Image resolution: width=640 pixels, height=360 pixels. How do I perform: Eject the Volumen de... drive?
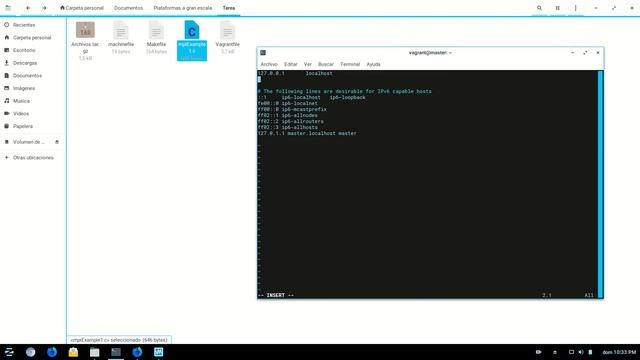point(57,142)
